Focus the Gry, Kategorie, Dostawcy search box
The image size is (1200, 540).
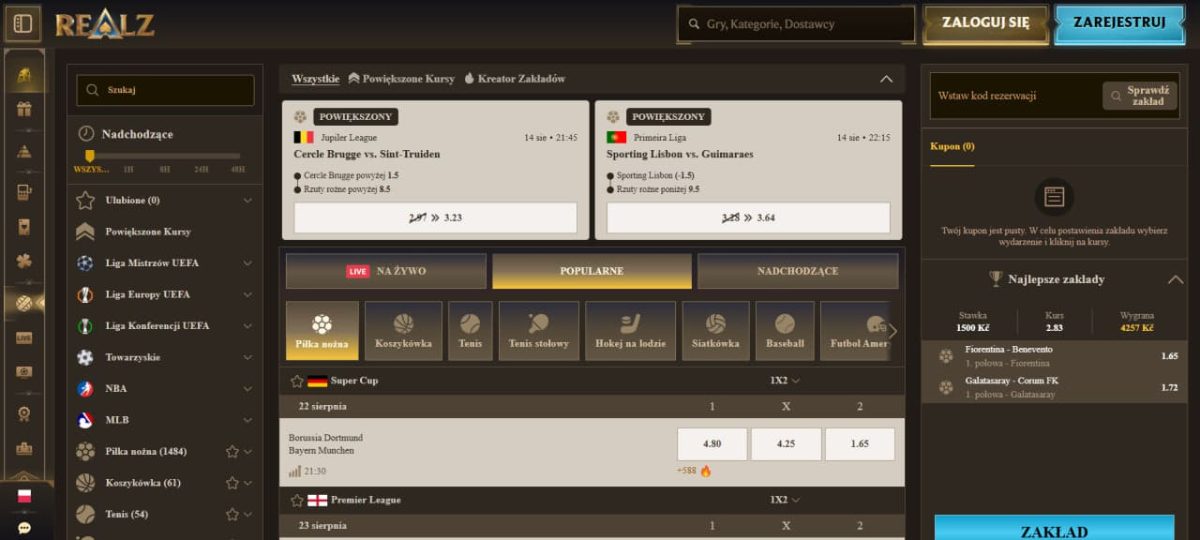pyautogui.click(x=796, y=24)
